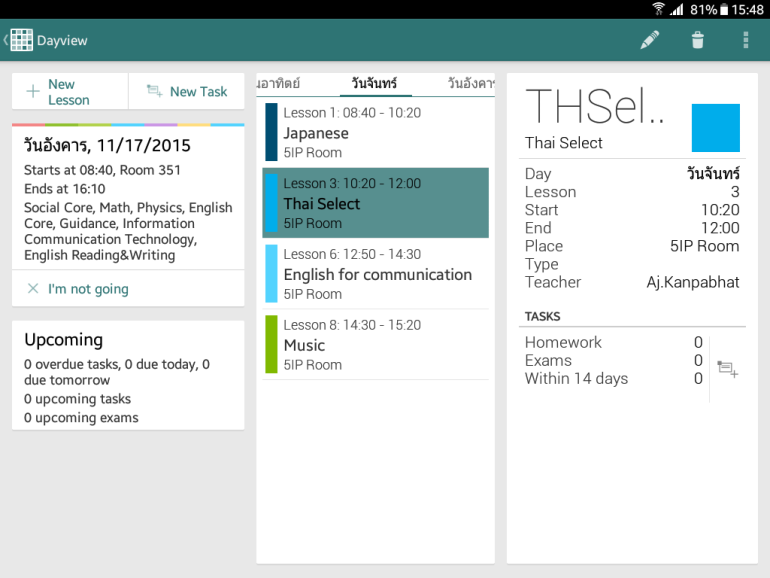This screenshot has width=770, height=578.
Task: Open the Upcoming tasks card
Action: tap(128, 376)
